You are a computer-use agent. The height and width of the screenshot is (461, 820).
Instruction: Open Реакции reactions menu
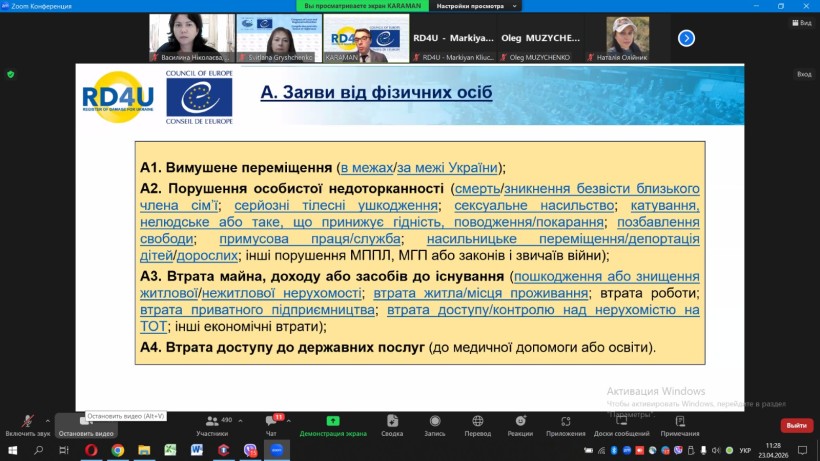point(520,425)
